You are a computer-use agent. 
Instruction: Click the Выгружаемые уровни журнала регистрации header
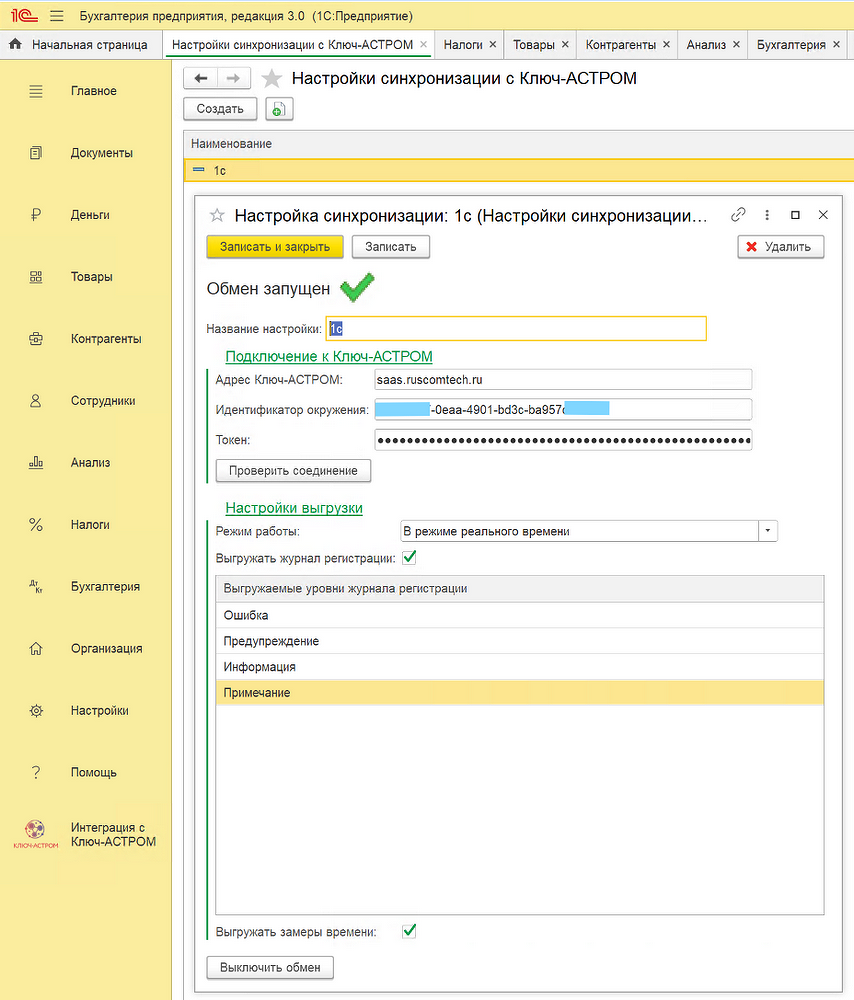[520, 589]
